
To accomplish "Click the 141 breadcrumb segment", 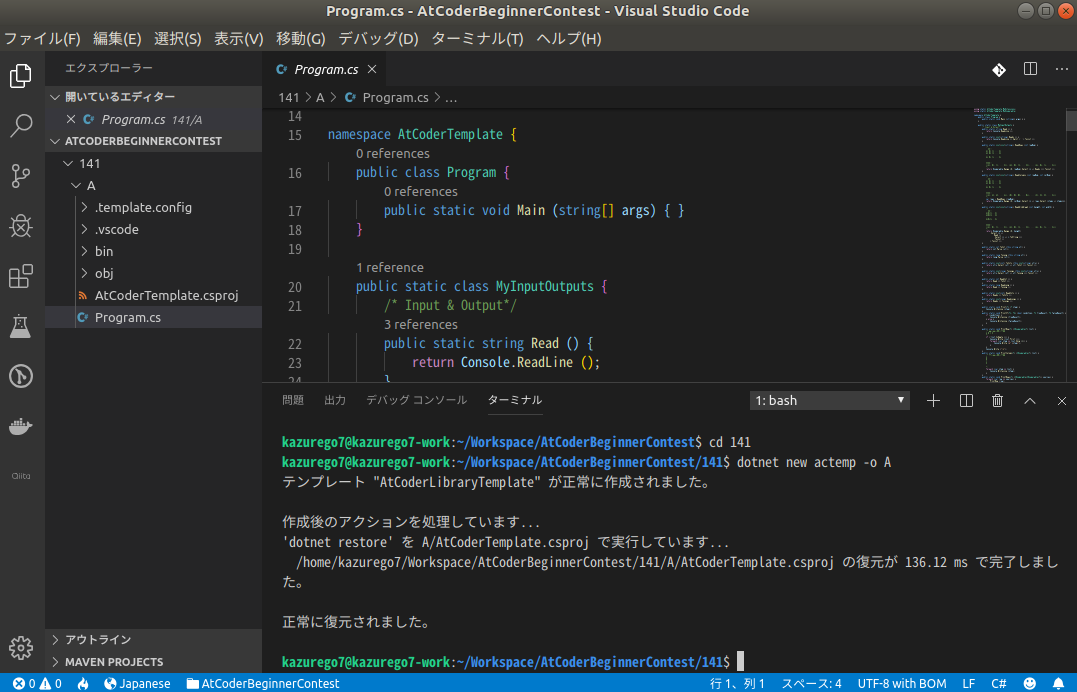I will pyautogui.click(x=288, y=98).
